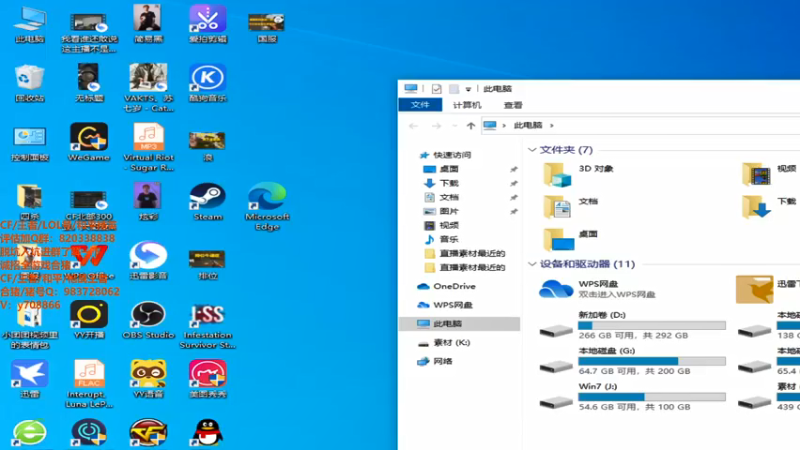Go forward using Explorer's forward arrow
800x450 pixels.
[436, 126]
